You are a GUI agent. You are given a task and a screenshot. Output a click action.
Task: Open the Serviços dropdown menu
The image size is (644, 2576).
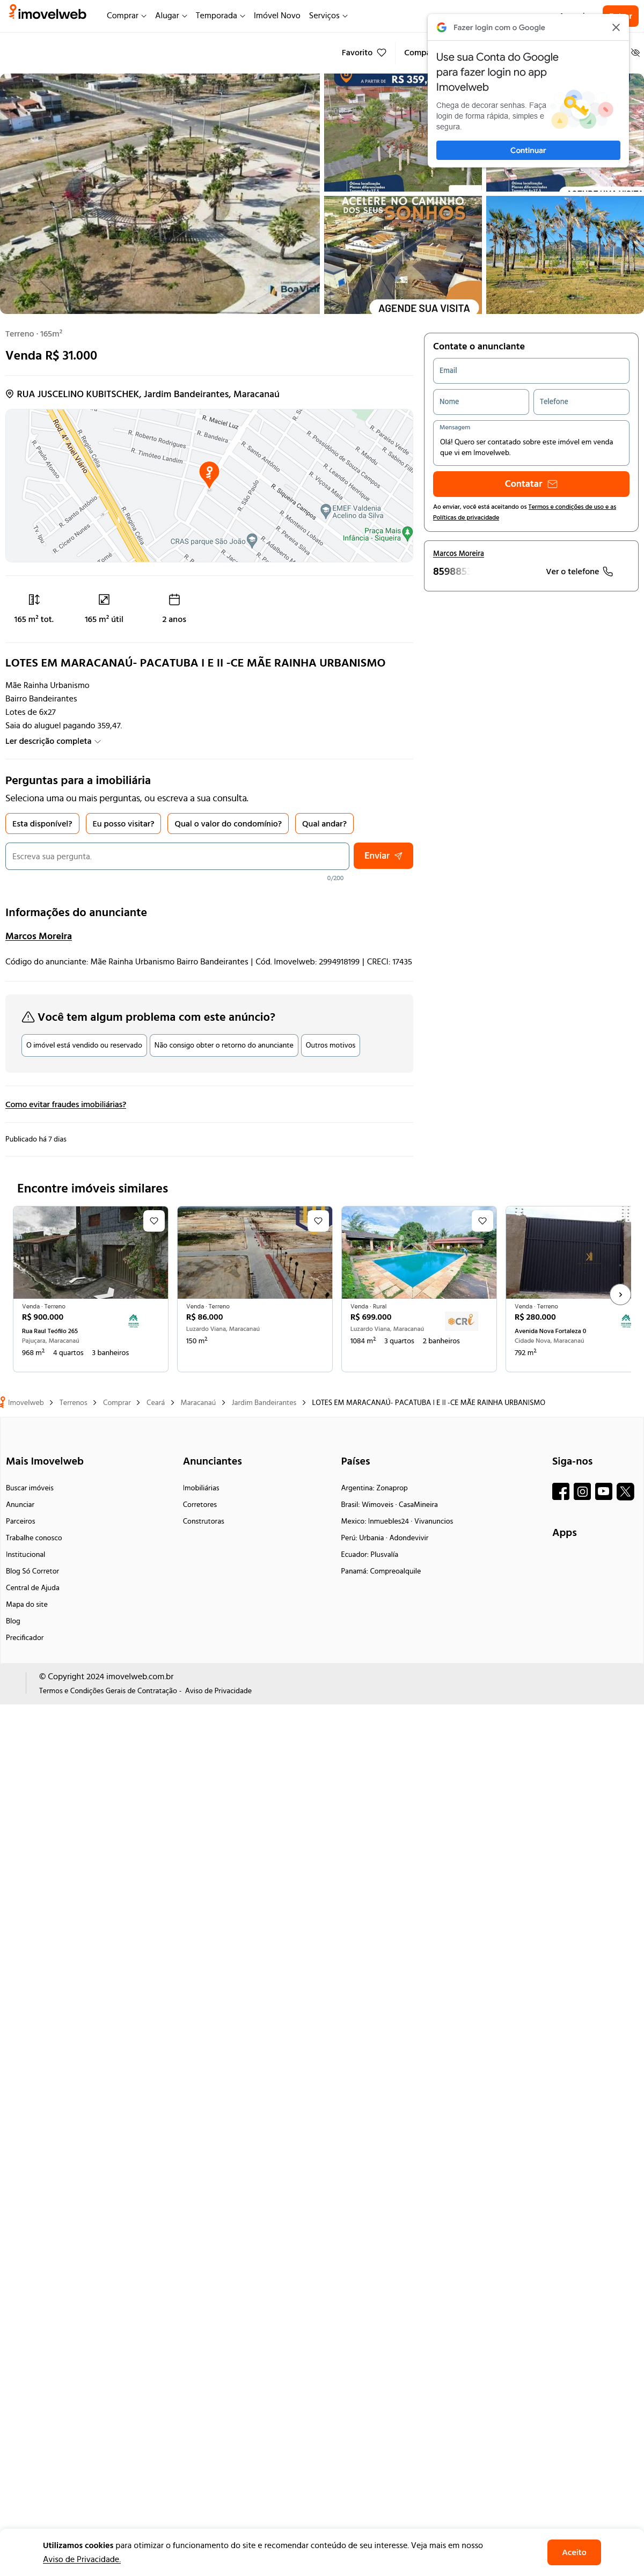click(328, 16)
